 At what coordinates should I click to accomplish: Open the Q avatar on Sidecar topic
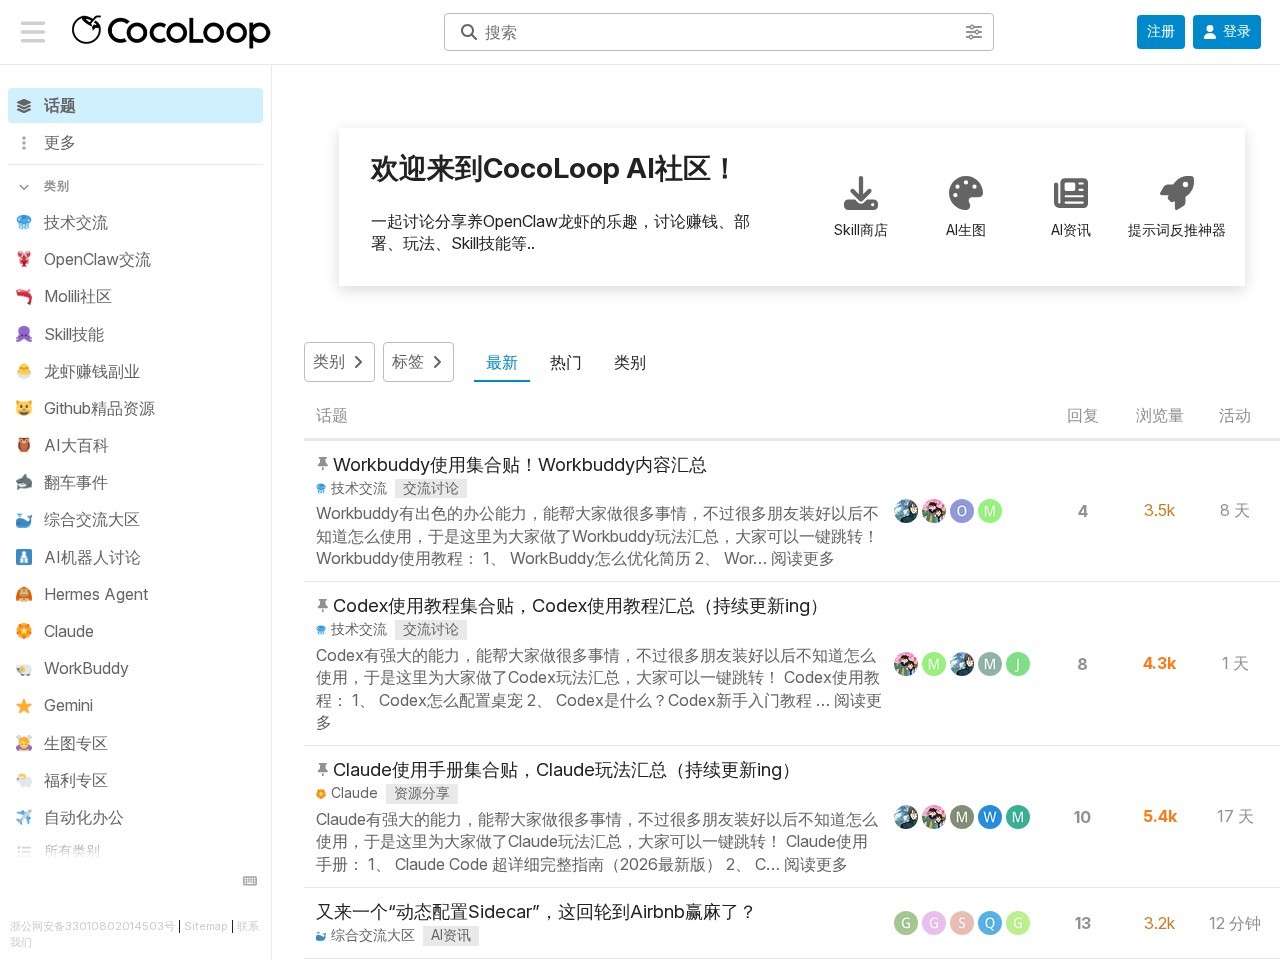990,923
